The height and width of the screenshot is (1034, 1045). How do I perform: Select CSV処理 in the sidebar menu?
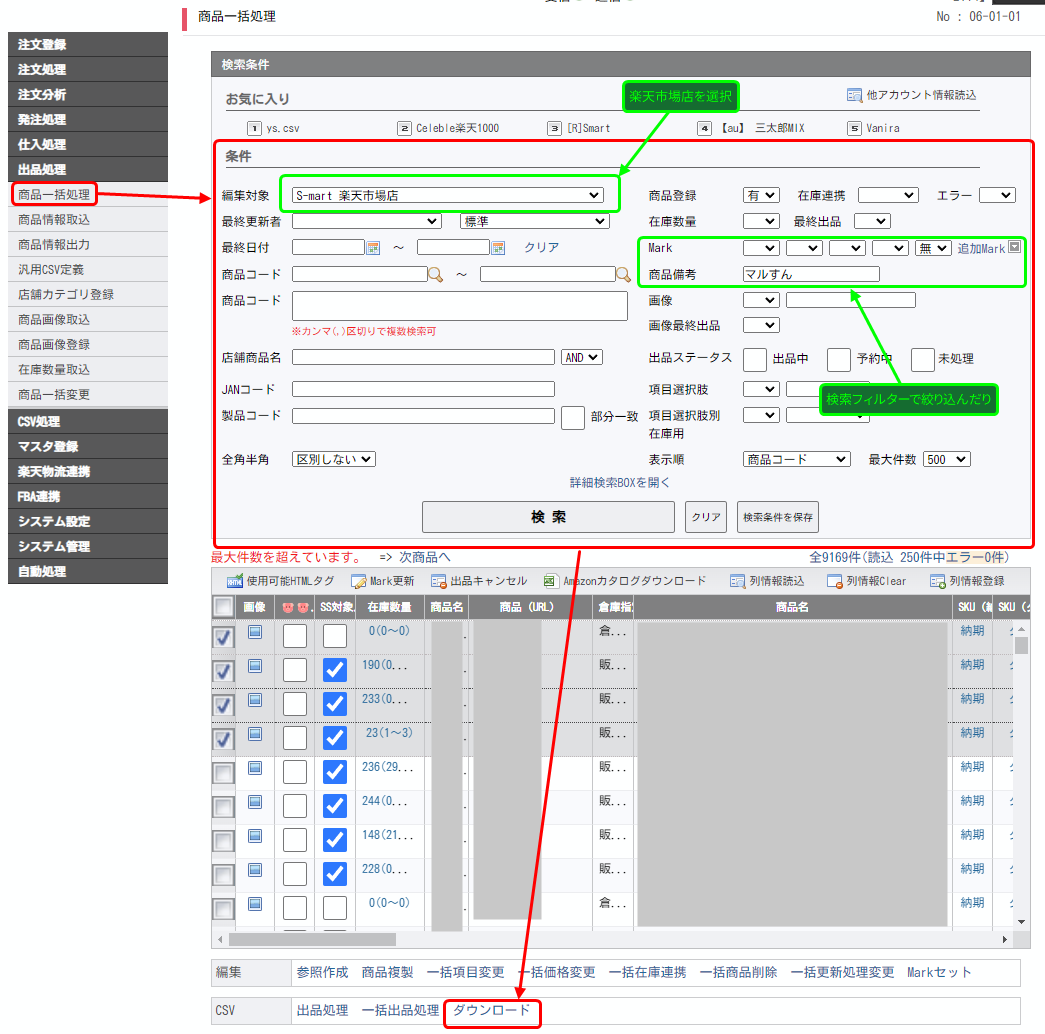(40, 422)
